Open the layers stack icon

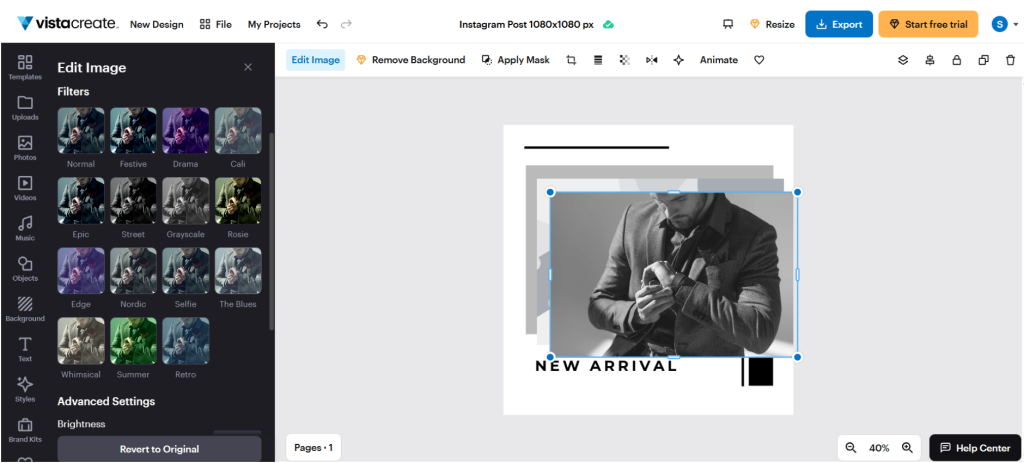[x=903, y=60]
